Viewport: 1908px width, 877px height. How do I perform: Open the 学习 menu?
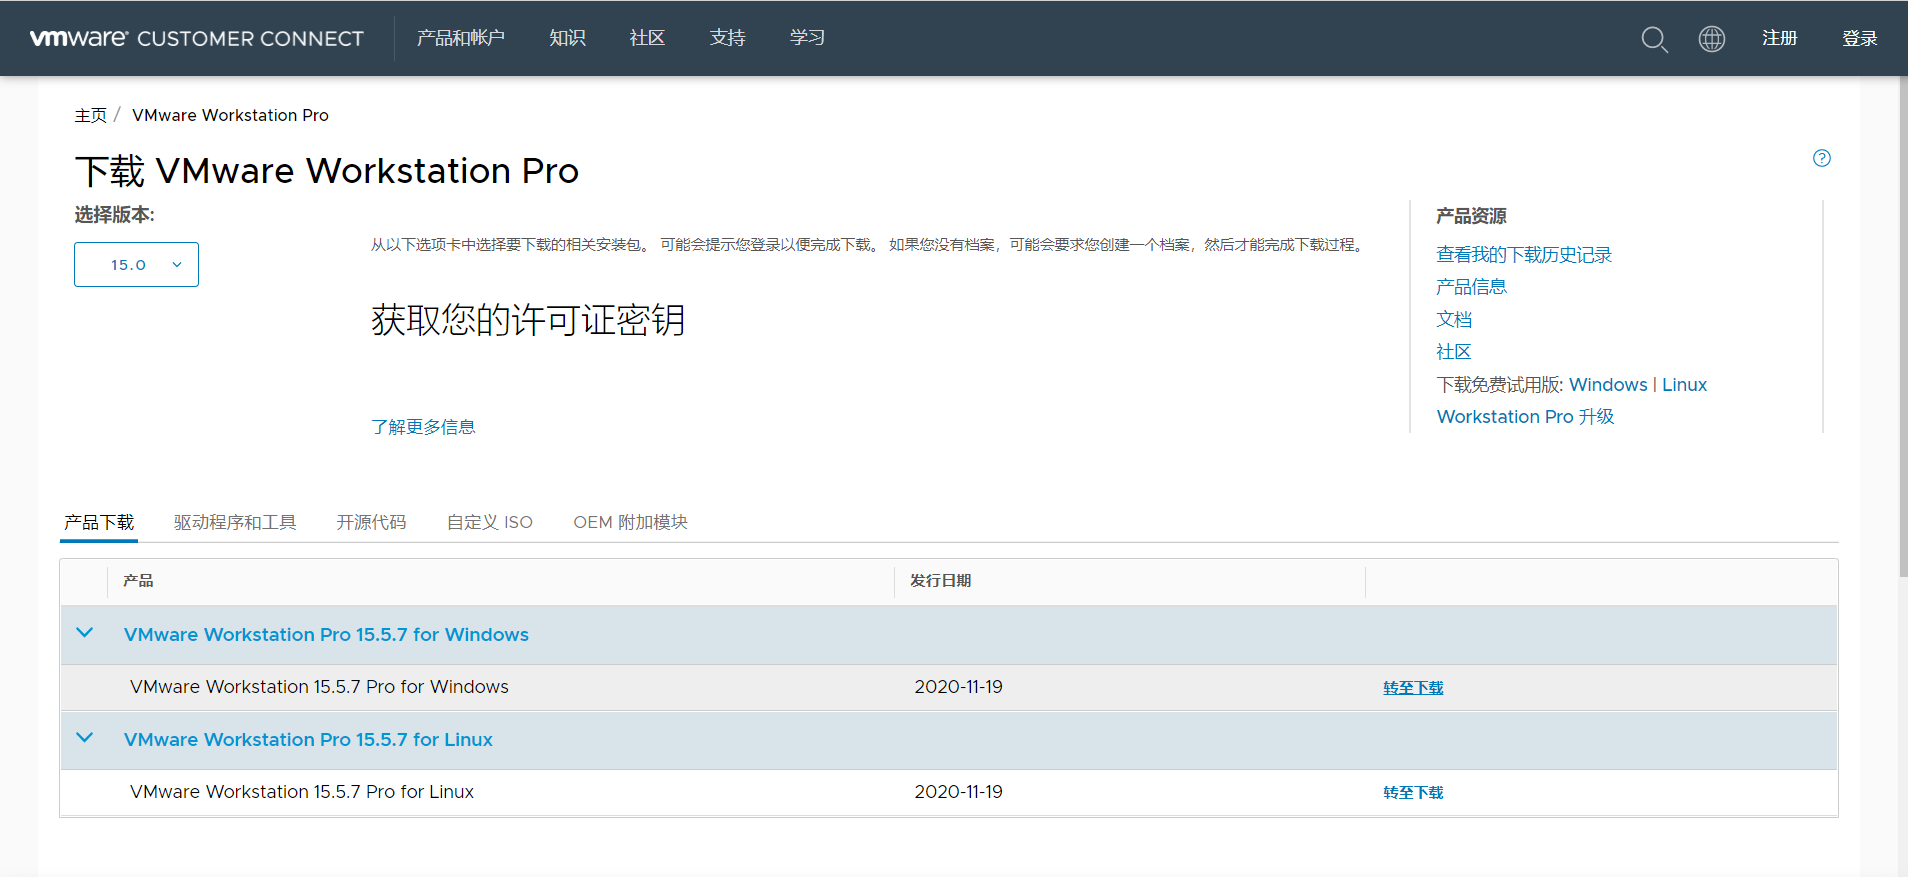tap(807, 38)
